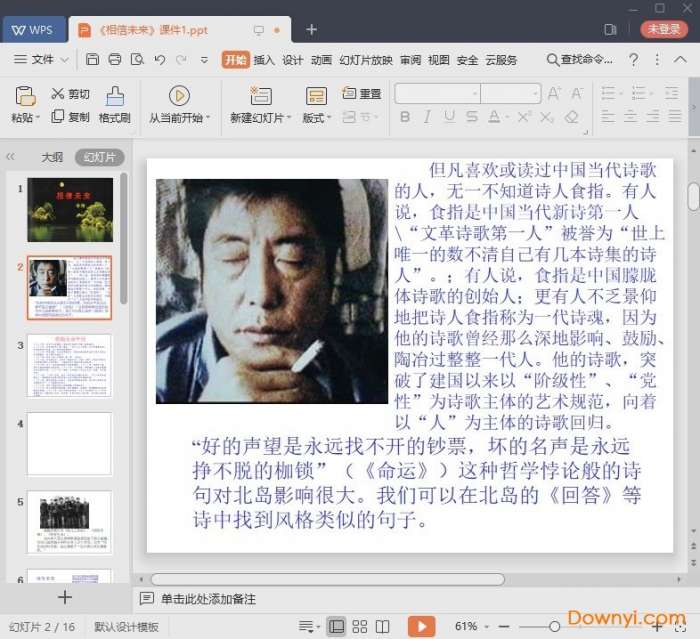Click the 复制 copy button
The image size is (700, 639).
[70, 117]
